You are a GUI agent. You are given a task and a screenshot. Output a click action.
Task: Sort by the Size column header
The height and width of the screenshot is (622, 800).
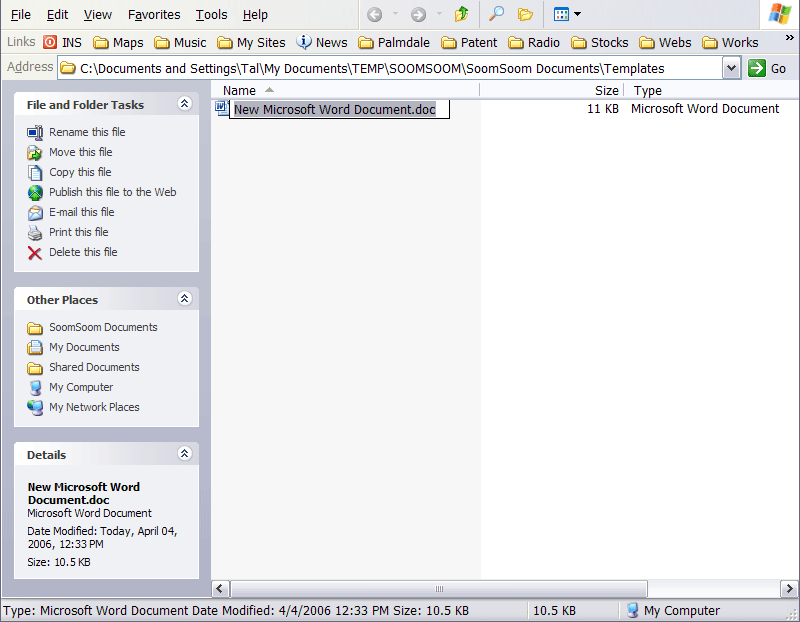click(x=552, y=90)
